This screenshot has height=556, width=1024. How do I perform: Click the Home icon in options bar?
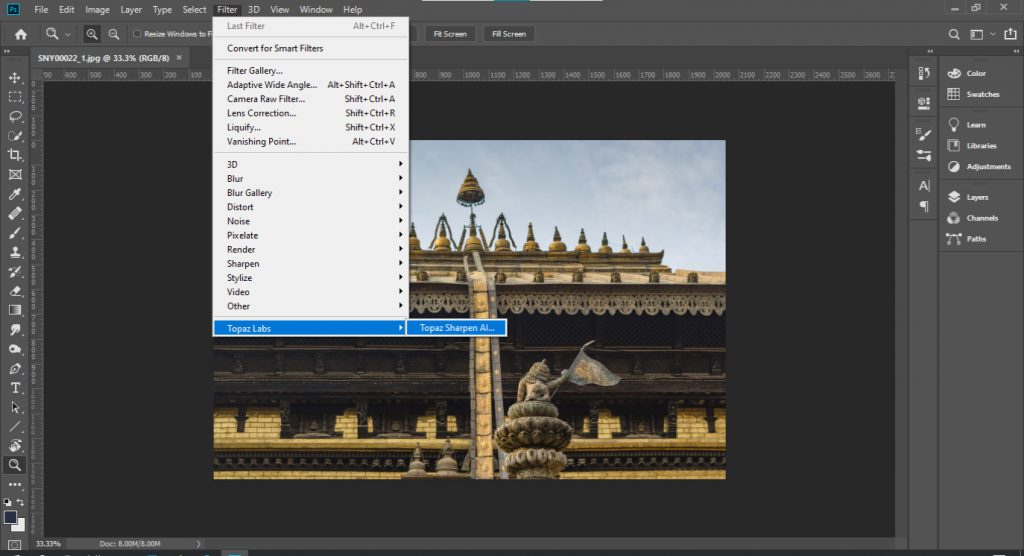(x=21, y=34)
